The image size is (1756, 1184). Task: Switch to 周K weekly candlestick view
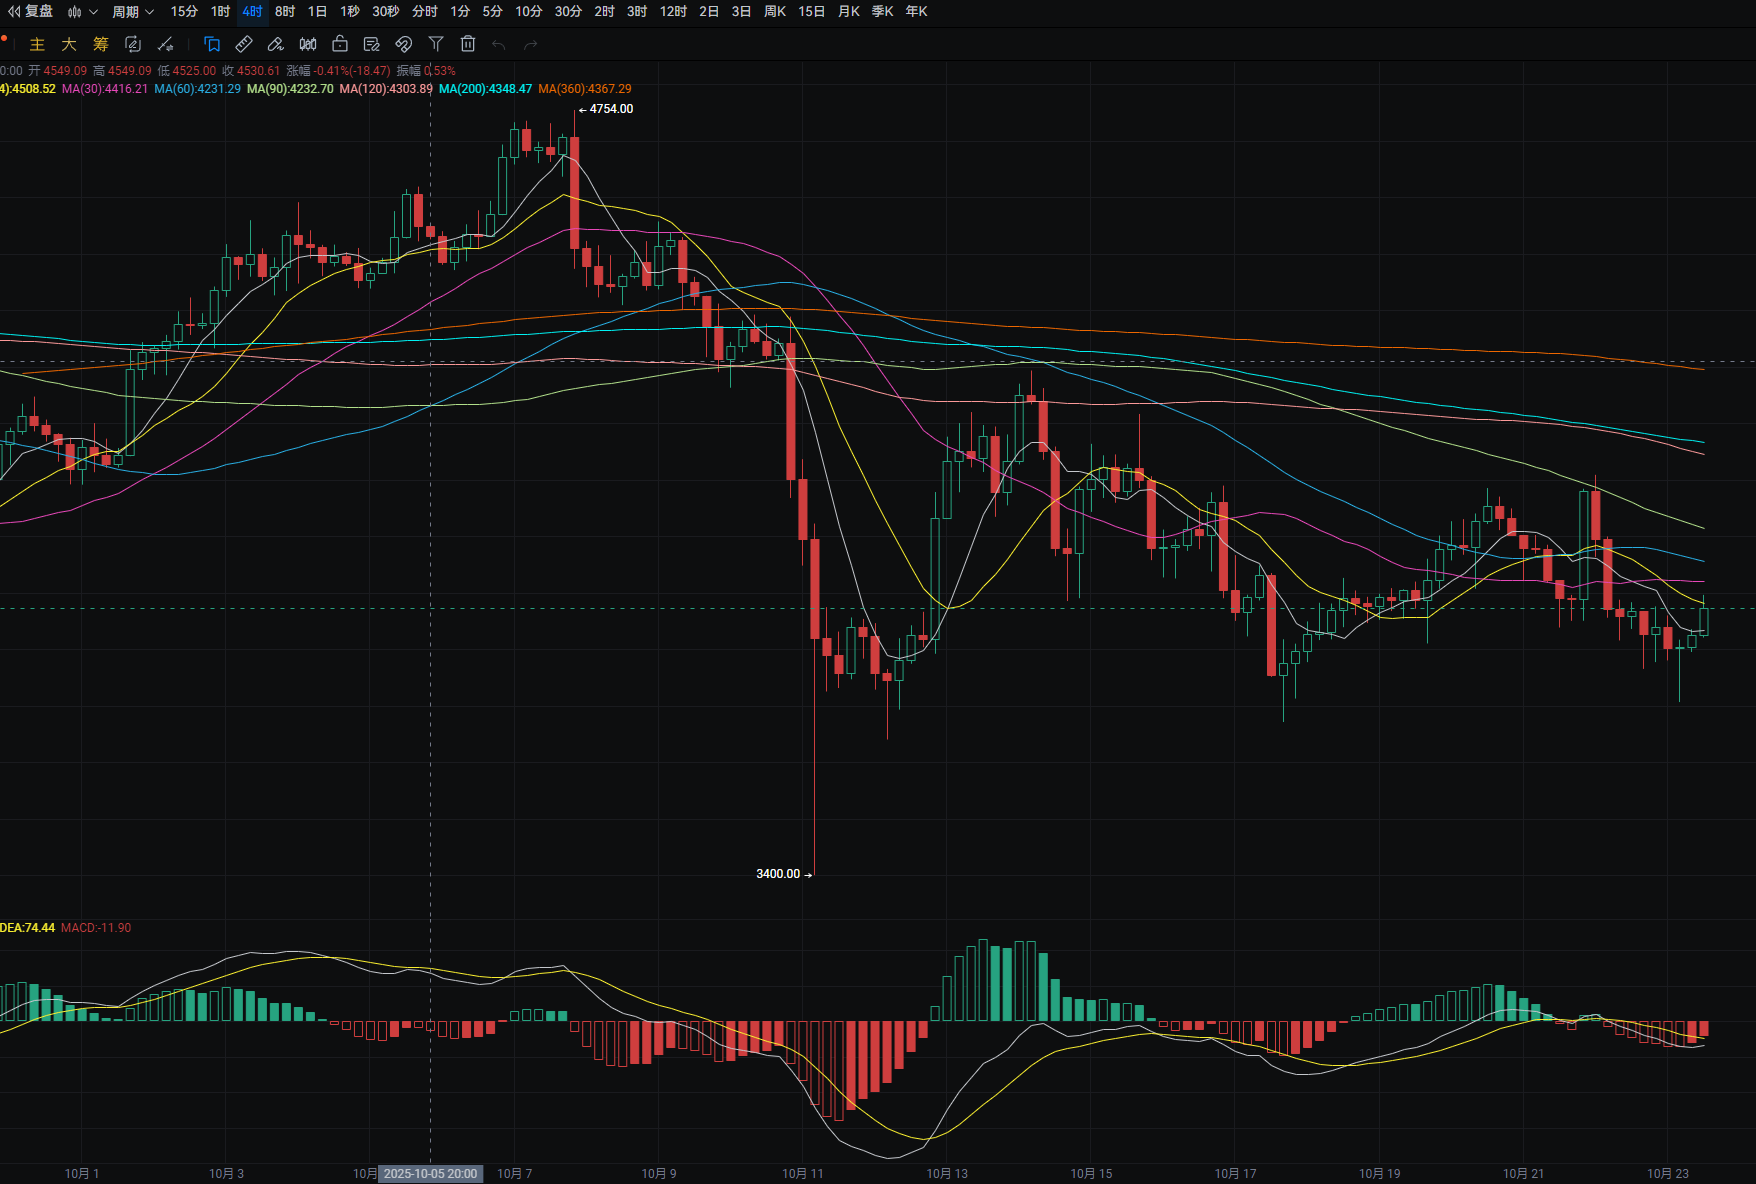[774, 12]
